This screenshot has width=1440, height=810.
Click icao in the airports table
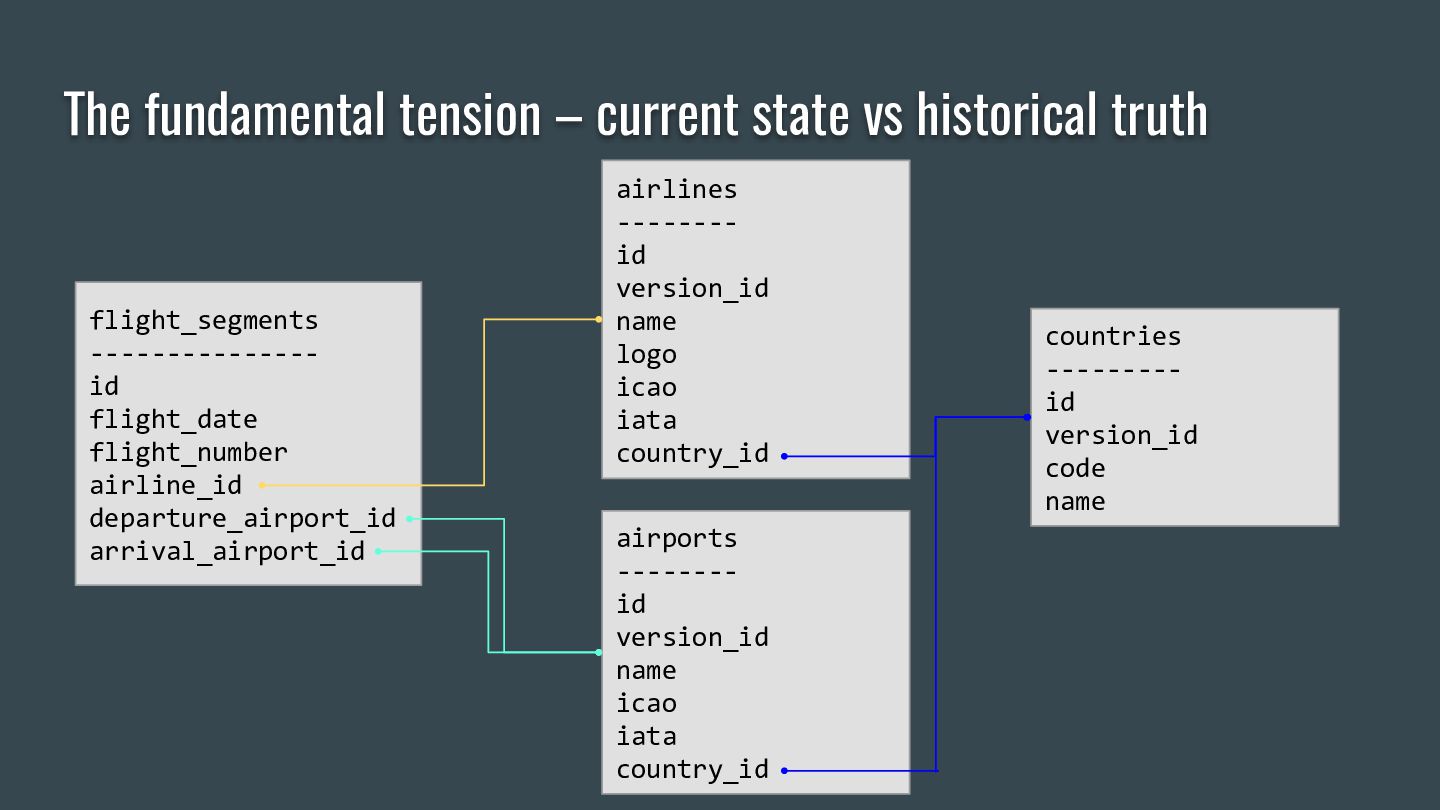(x=646, y=704)
